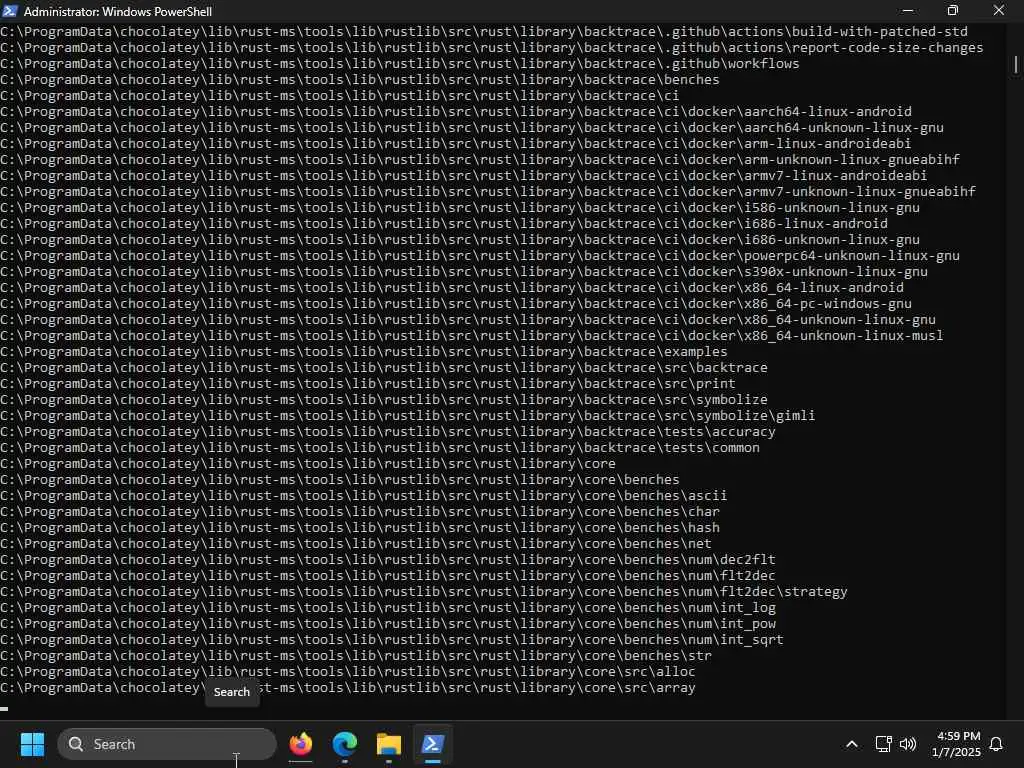Open File Explorer from the taskbar

pos(389,744)
